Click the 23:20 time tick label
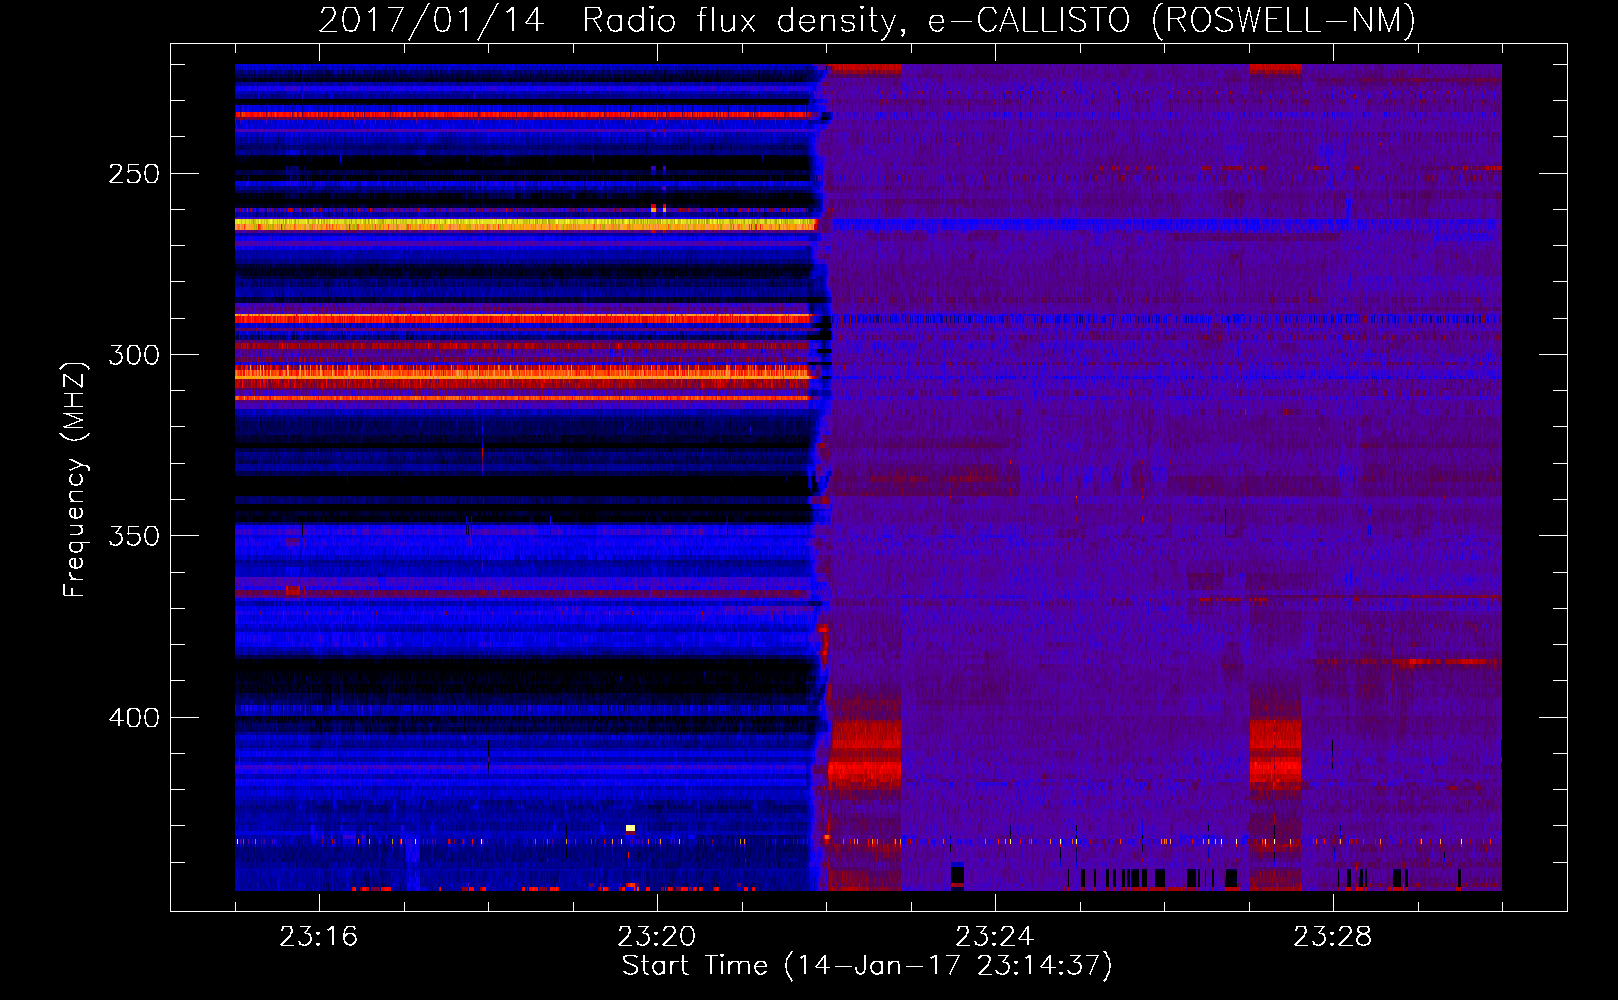This screenshot has height=1000, width=1618. pos(656,936)
